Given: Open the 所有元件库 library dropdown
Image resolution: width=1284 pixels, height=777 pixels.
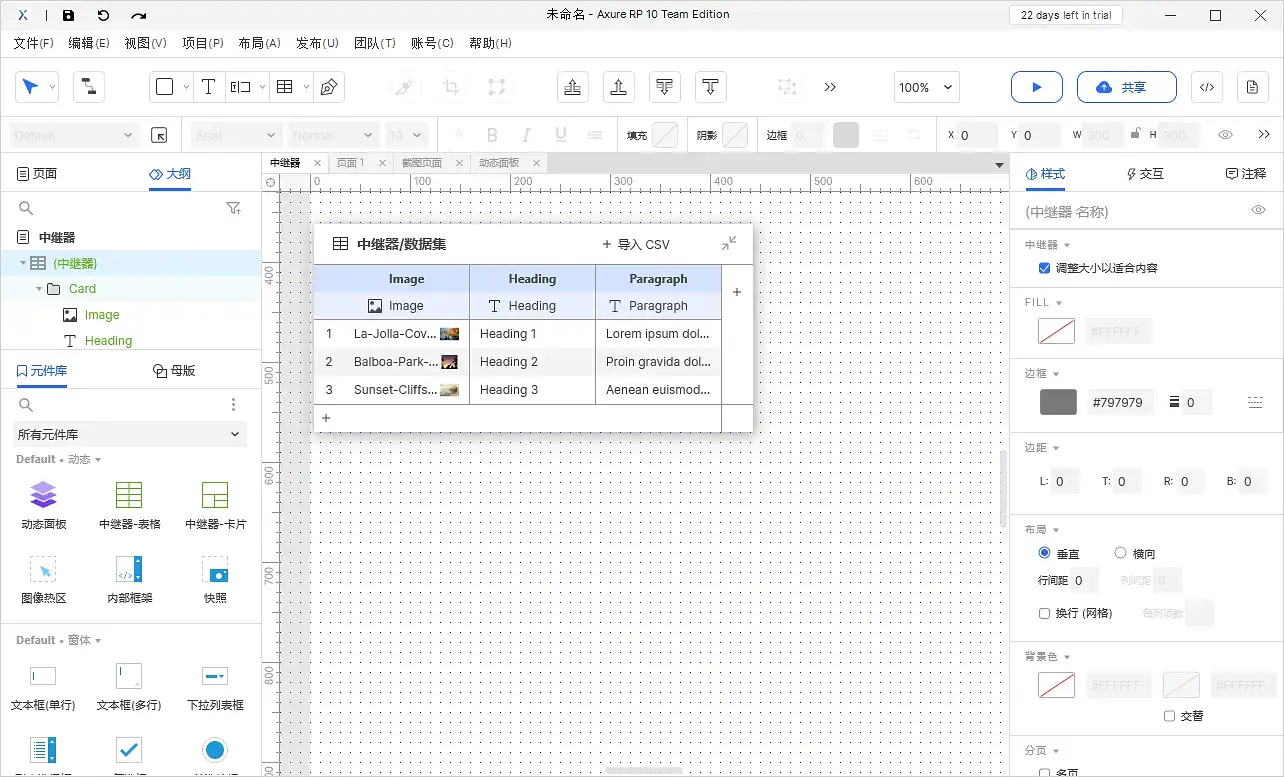Looking at the screenshot, I should tap(130, 434).
